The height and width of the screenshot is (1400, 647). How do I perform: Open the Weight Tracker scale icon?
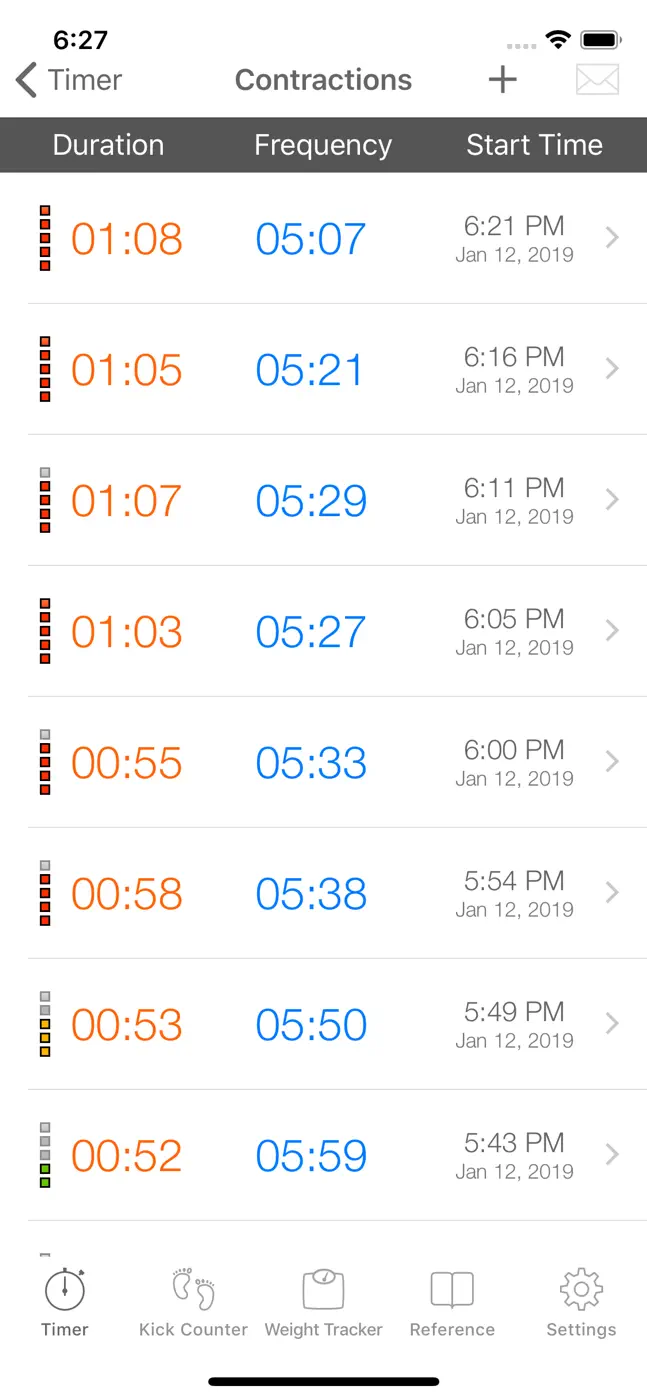point(323,1290)
